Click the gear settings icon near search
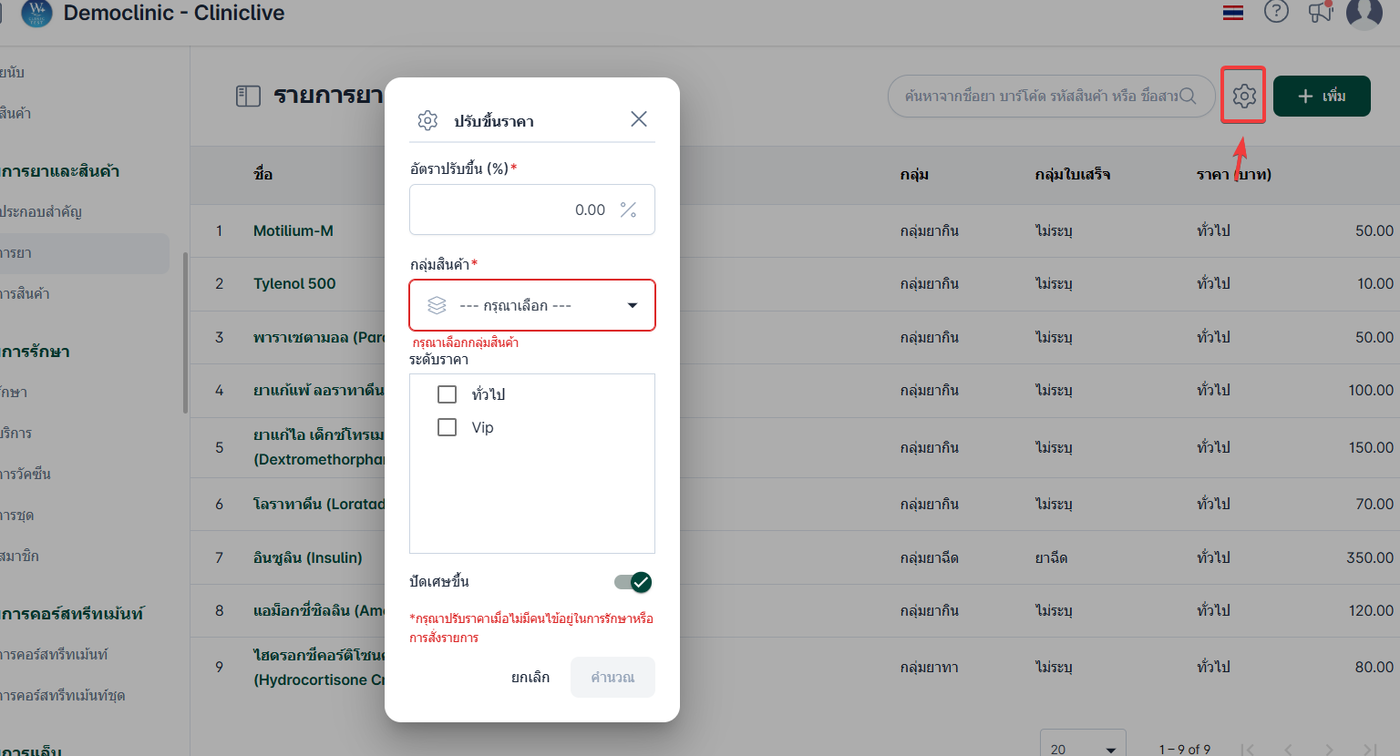 (x=1244, y=96)
